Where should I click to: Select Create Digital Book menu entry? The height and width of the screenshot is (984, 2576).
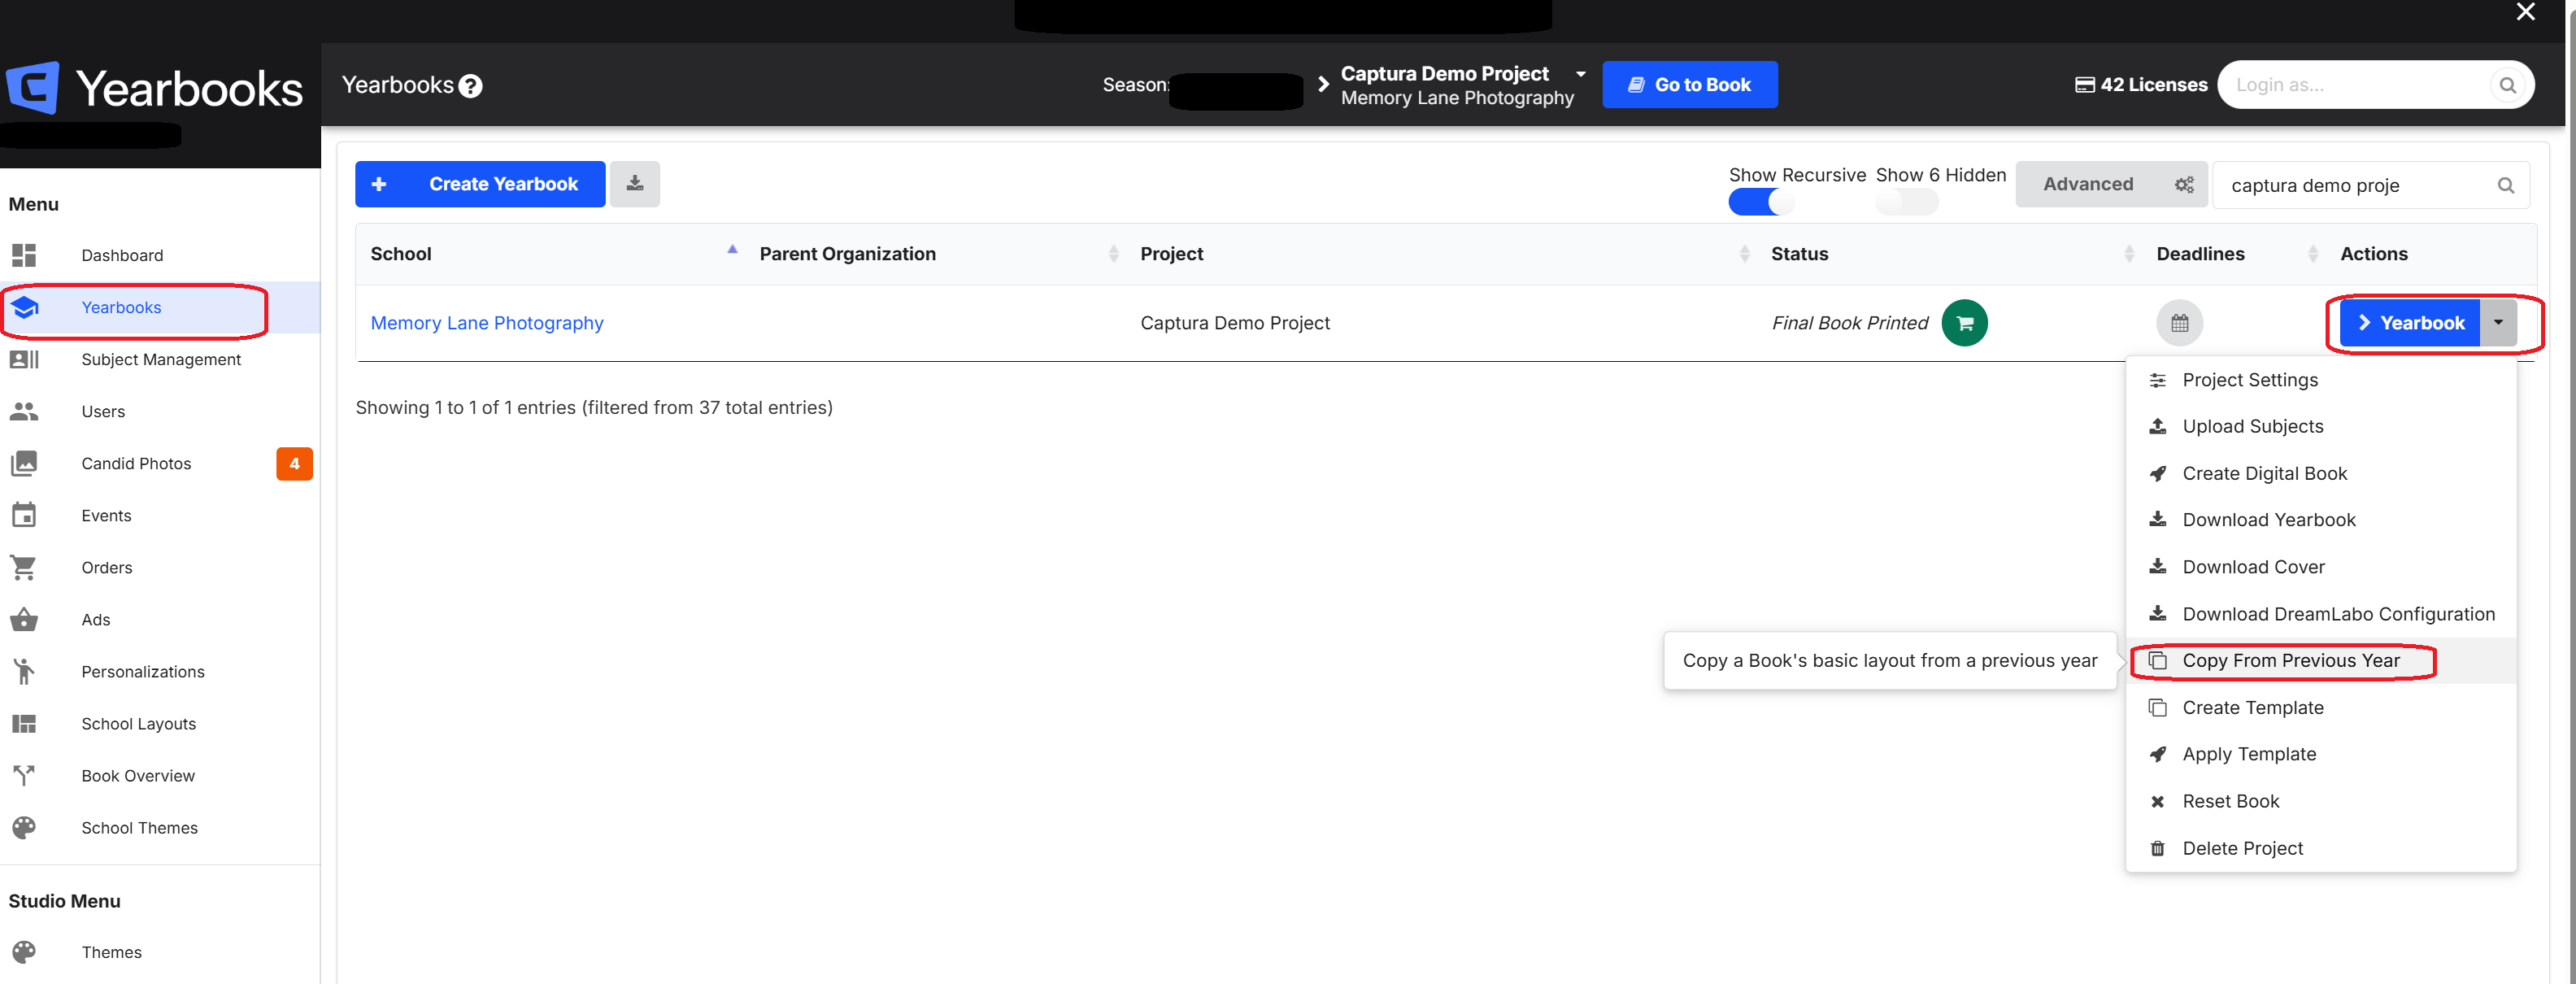[x=2320, y=473]
